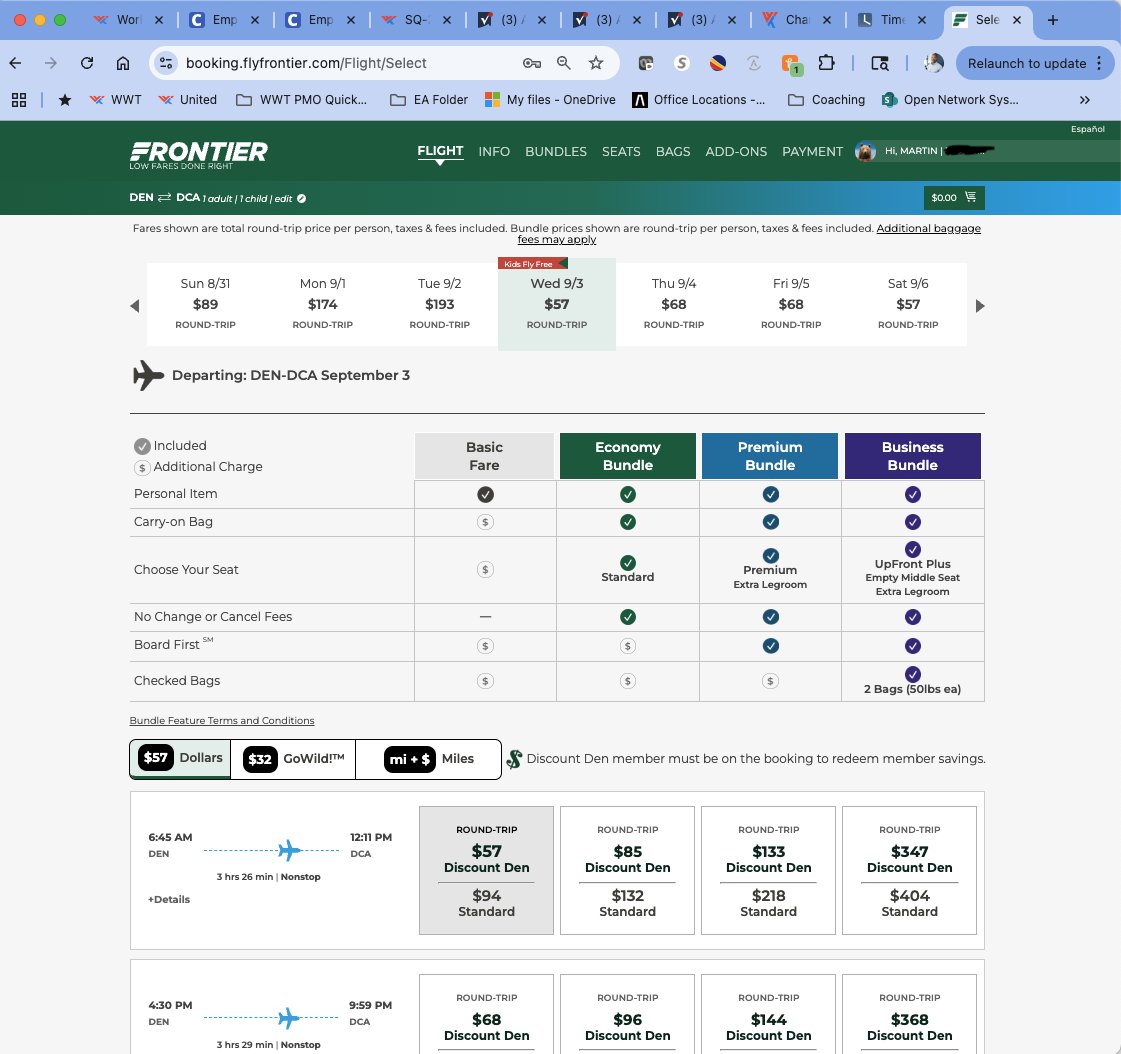Choose $133 Premium Bundle for 6:45 AM flight

(769, 870)
